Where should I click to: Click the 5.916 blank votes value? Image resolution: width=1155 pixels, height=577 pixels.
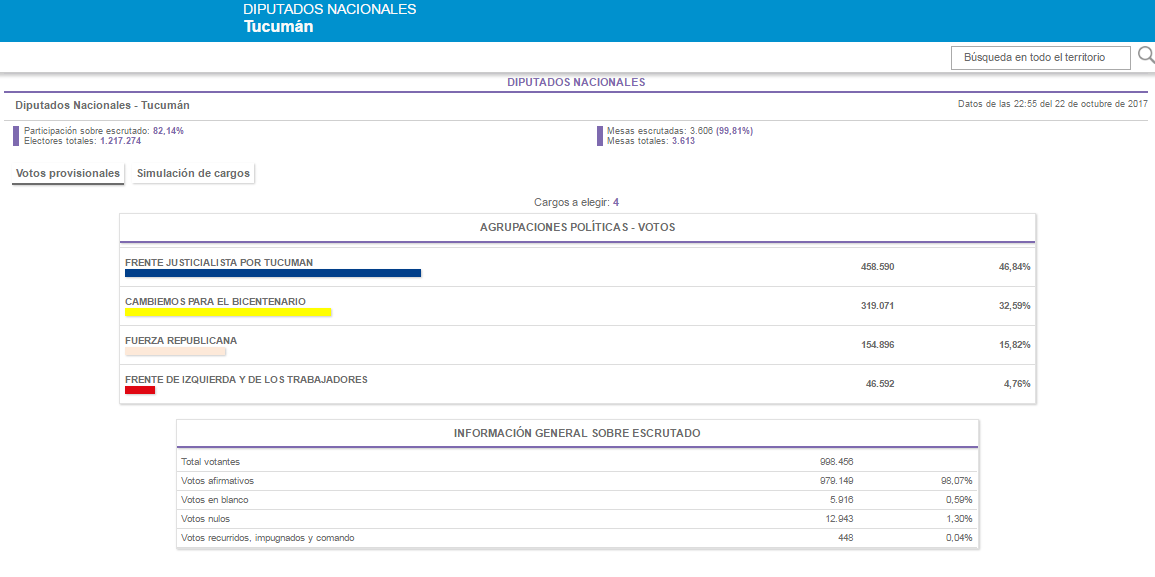(841, 500)
